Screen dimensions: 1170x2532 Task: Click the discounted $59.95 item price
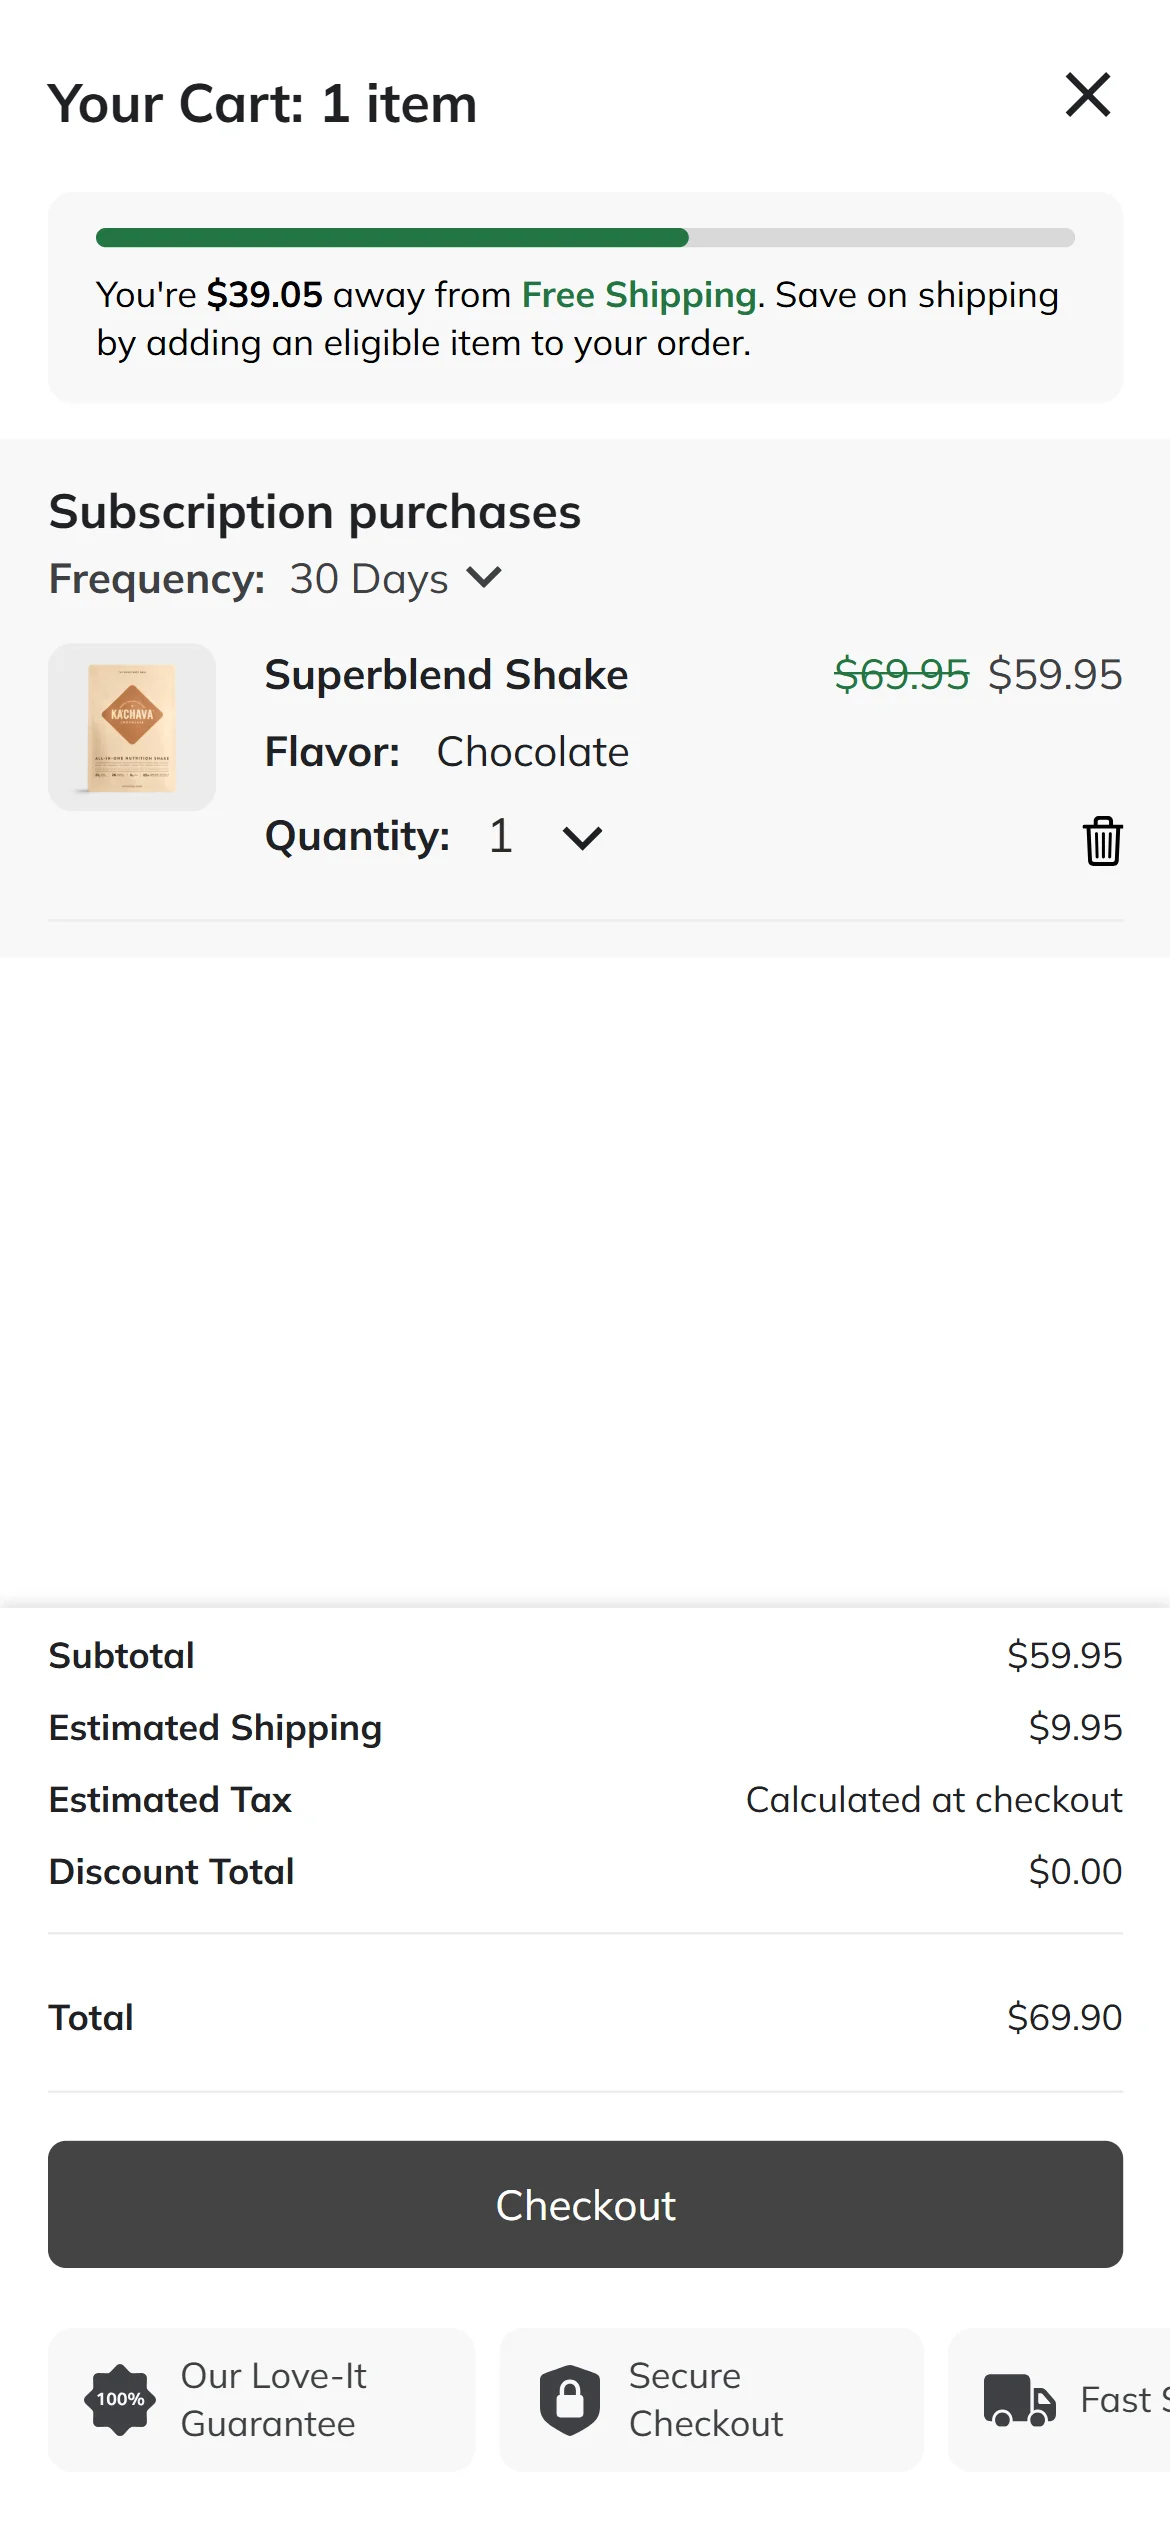[1055, 675]
